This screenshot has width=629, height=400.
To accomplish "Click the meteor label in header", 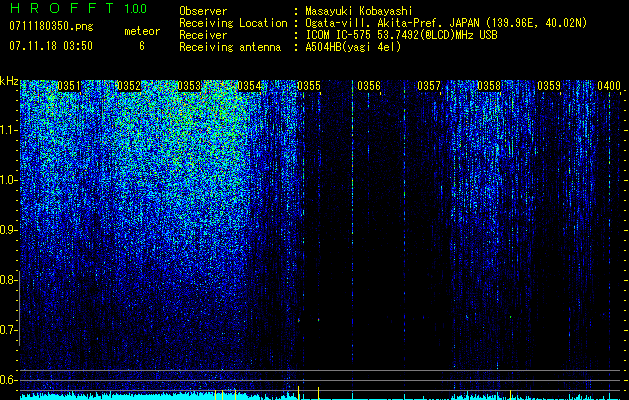I will [x=142, y=31].
